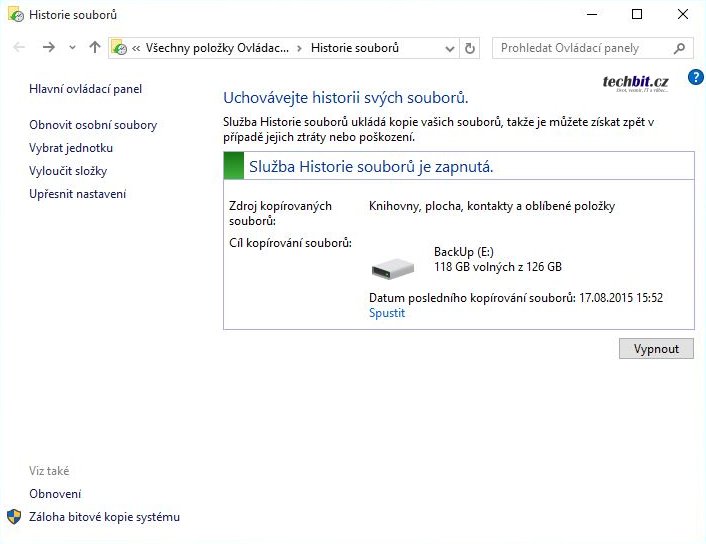
Task: Open the address bar history dropdown
Action: click(449, 48)
